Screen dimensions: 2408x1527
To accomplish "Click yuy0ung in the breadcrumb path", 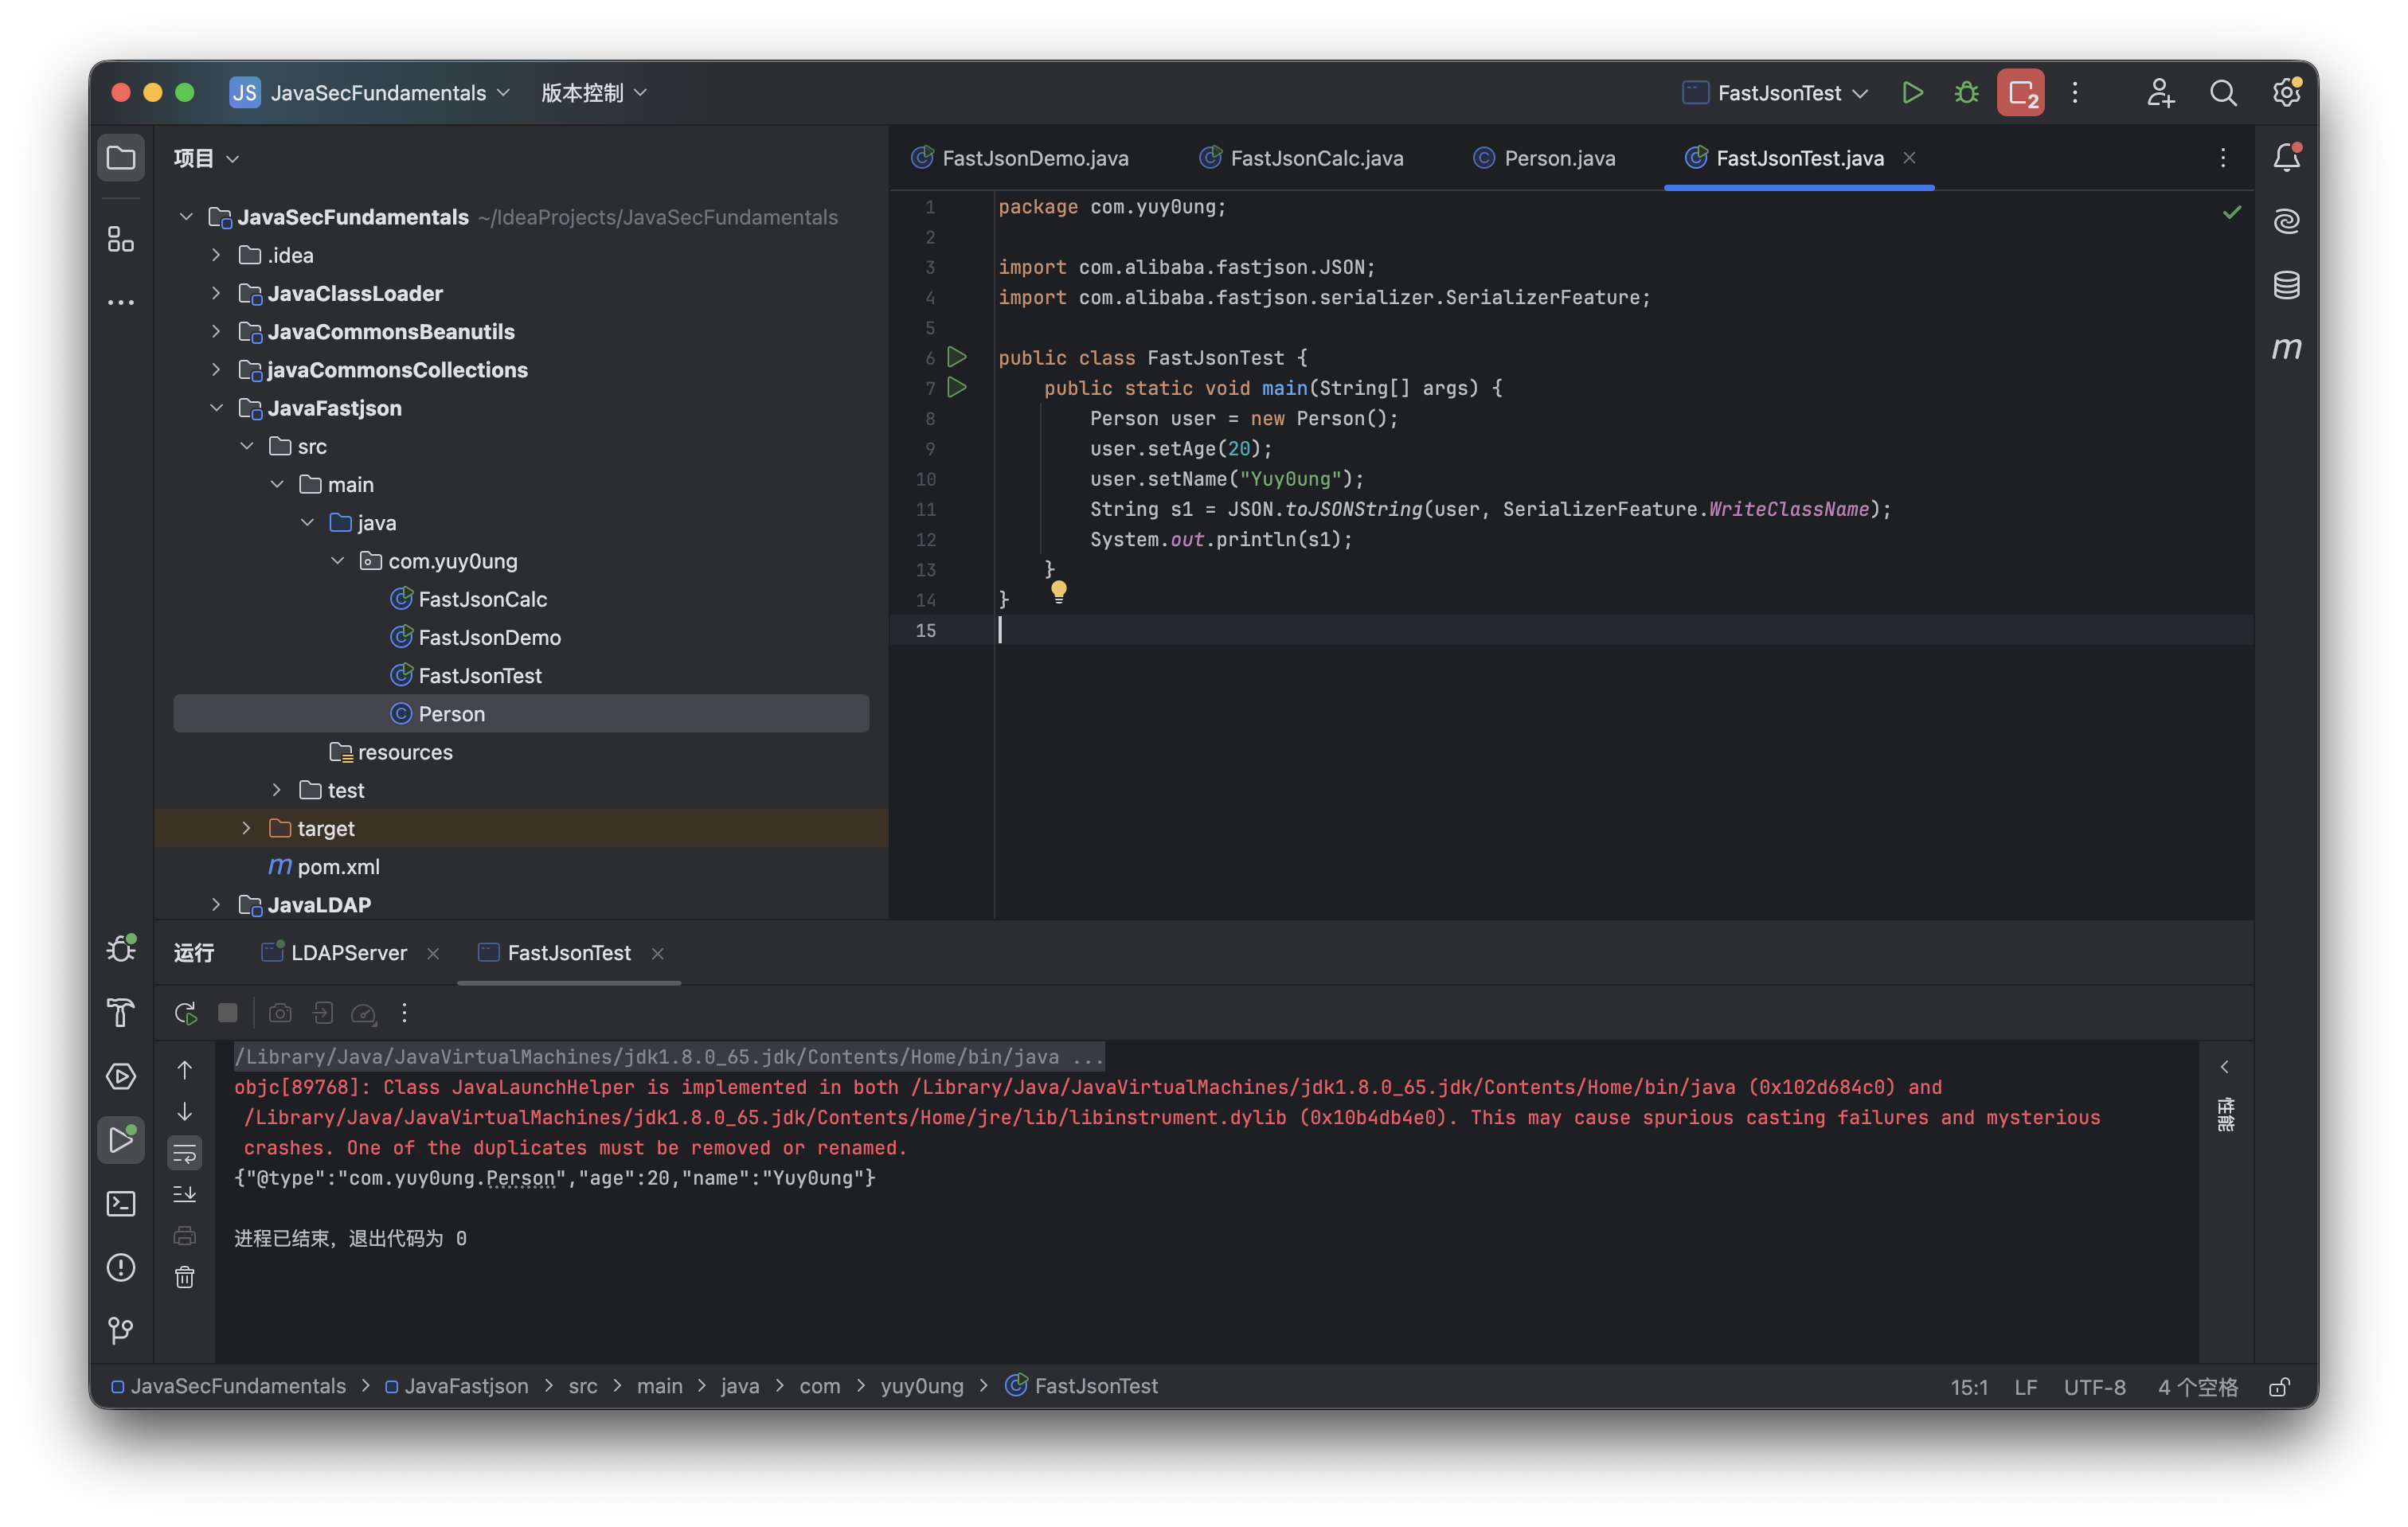I will click(921, 1386).
